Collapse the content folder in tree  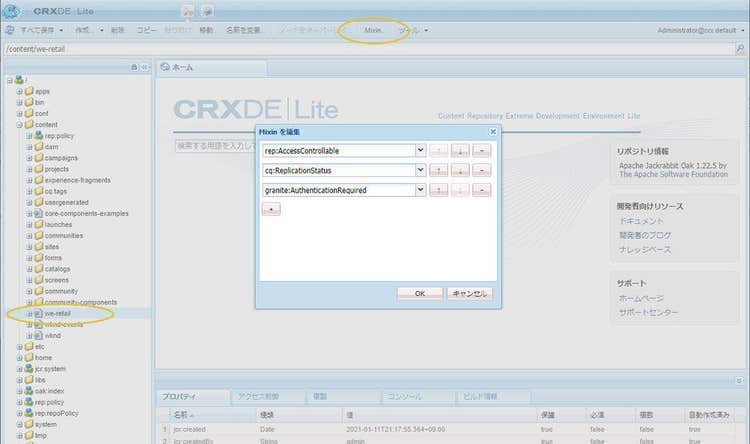click(19, 124)
